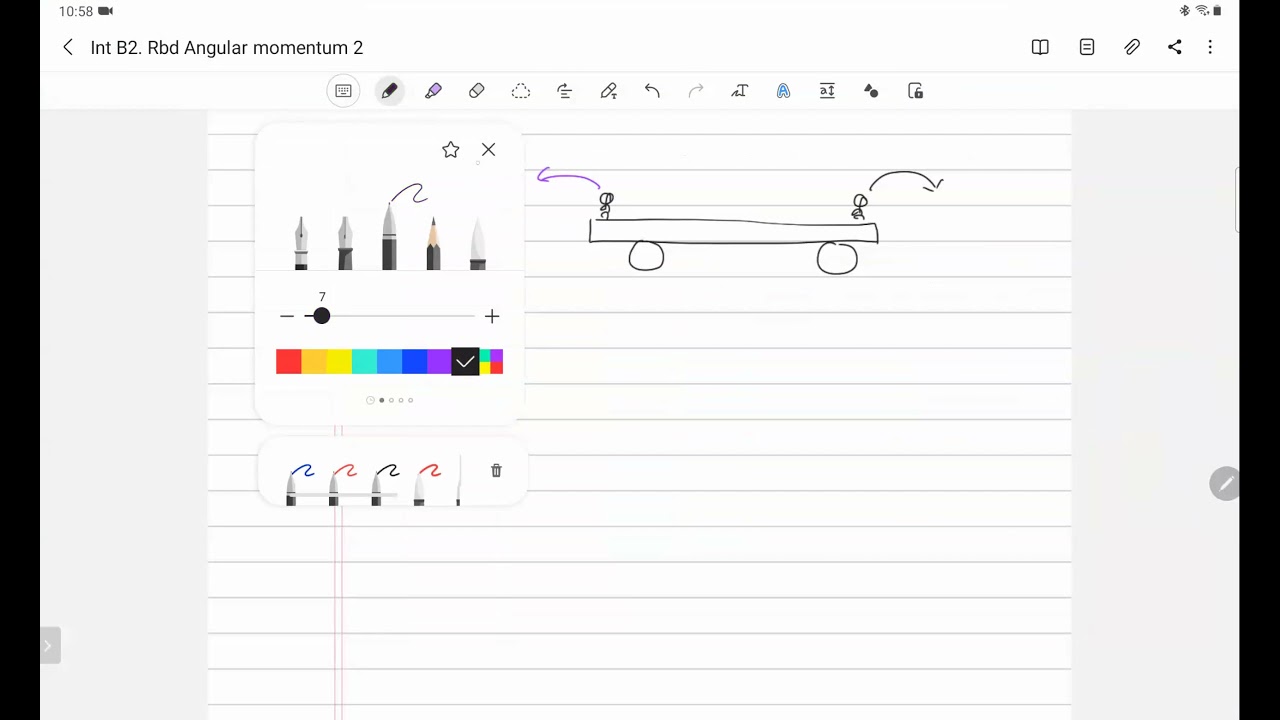This screenshot has width=1280, height=720.
Task: Select the pen-to-text tool
Action: pos(609,91)
